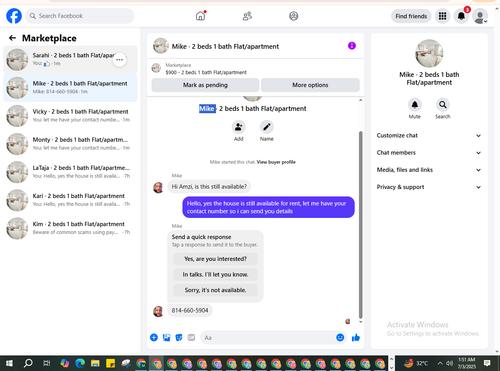Focus the Search Facebook box

click(x=80, y=16)
